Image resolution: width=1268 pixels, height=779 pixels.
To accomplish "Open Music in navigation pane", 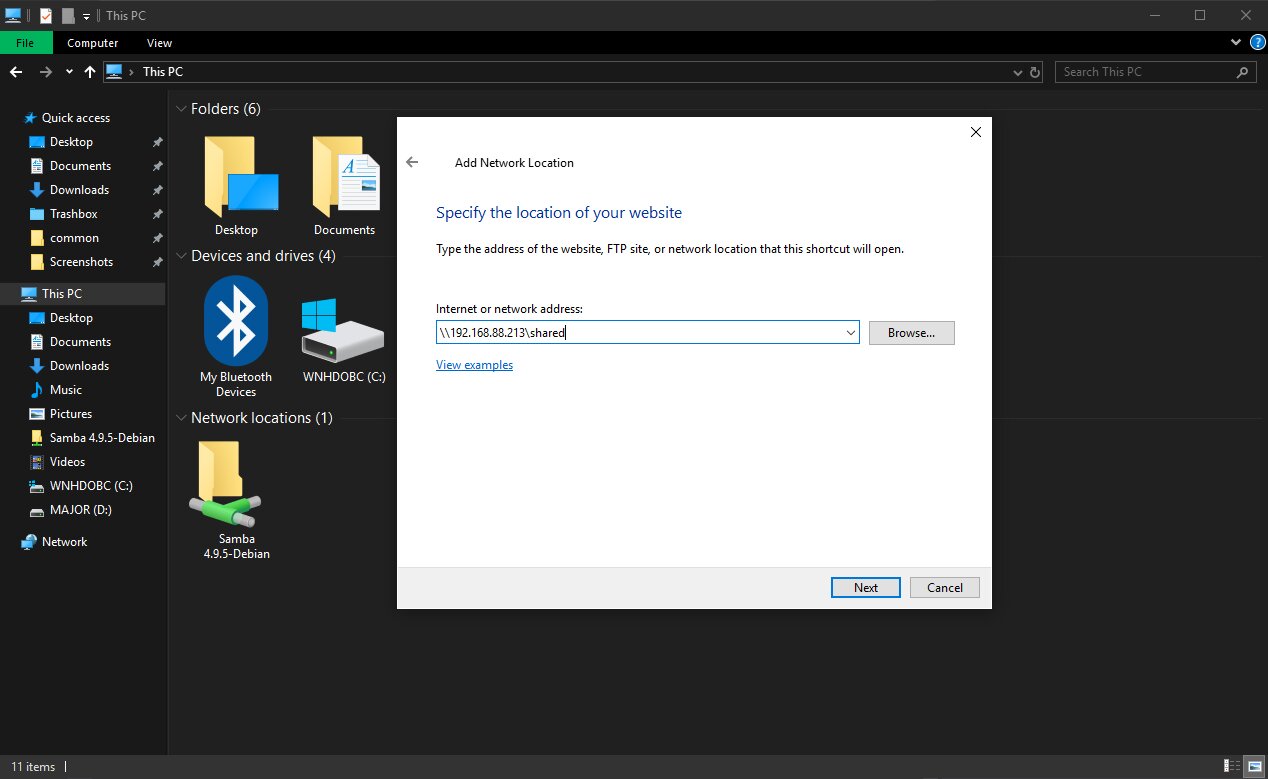I will 66,390.
